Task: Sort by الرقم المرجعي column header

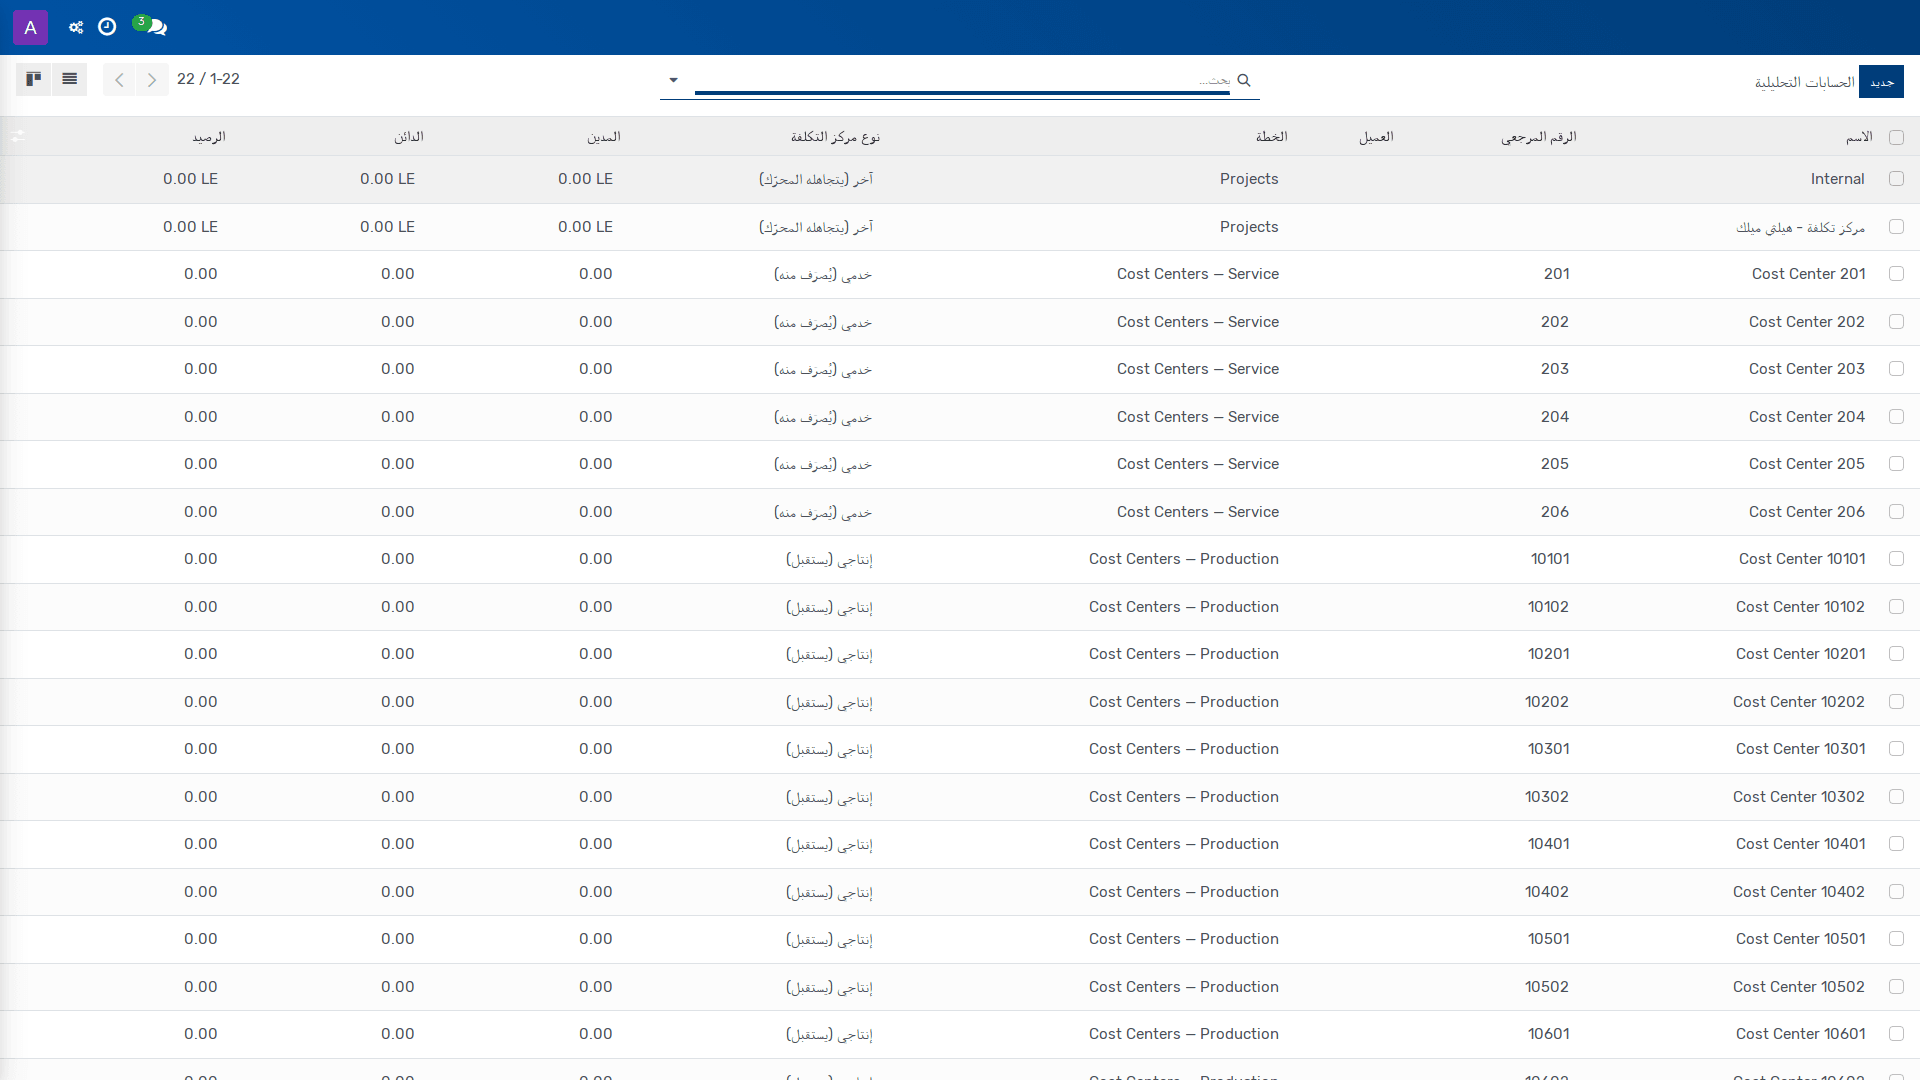Action: (x=1538, y=137)
